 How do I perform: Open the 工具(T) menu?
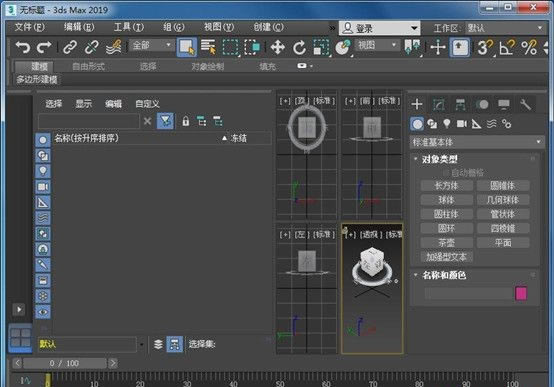[x=129, y=27]
